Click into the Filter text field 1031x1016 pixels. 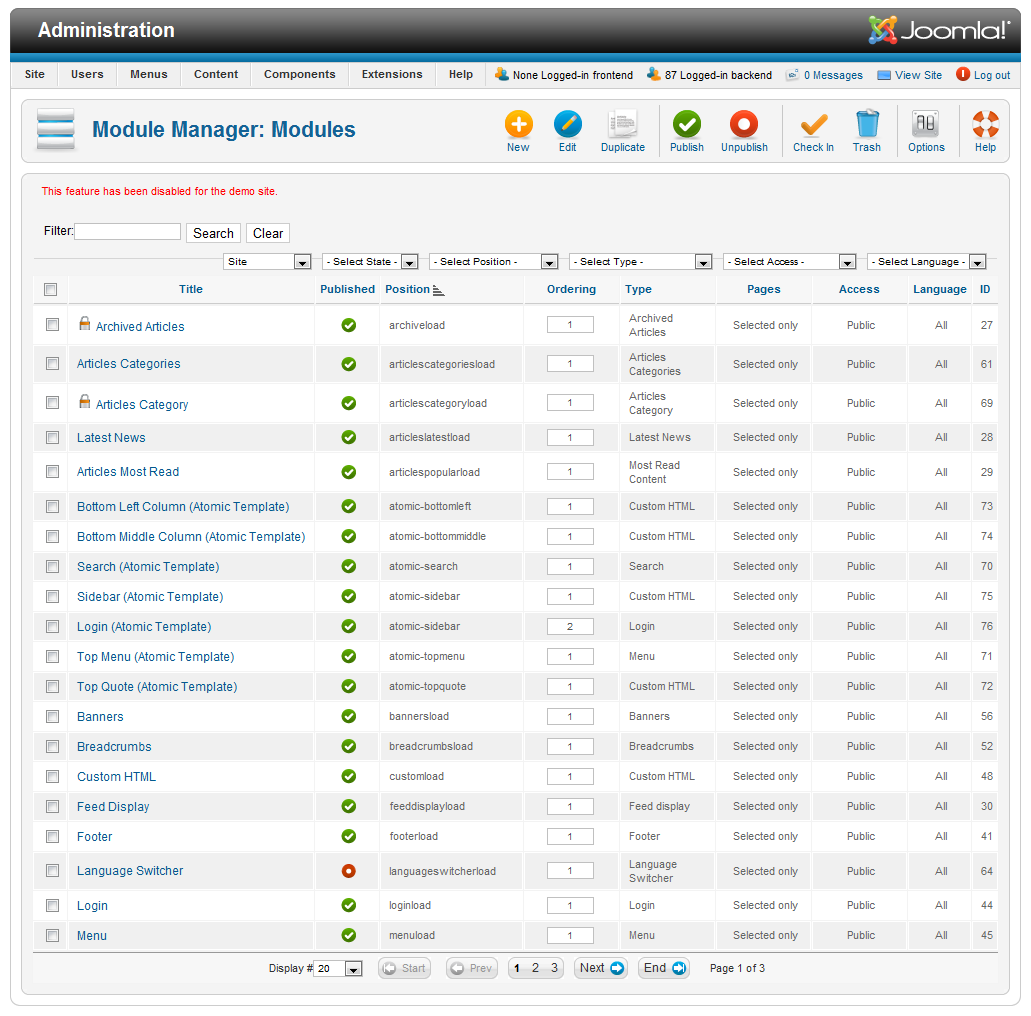click(x=127, y=232)
